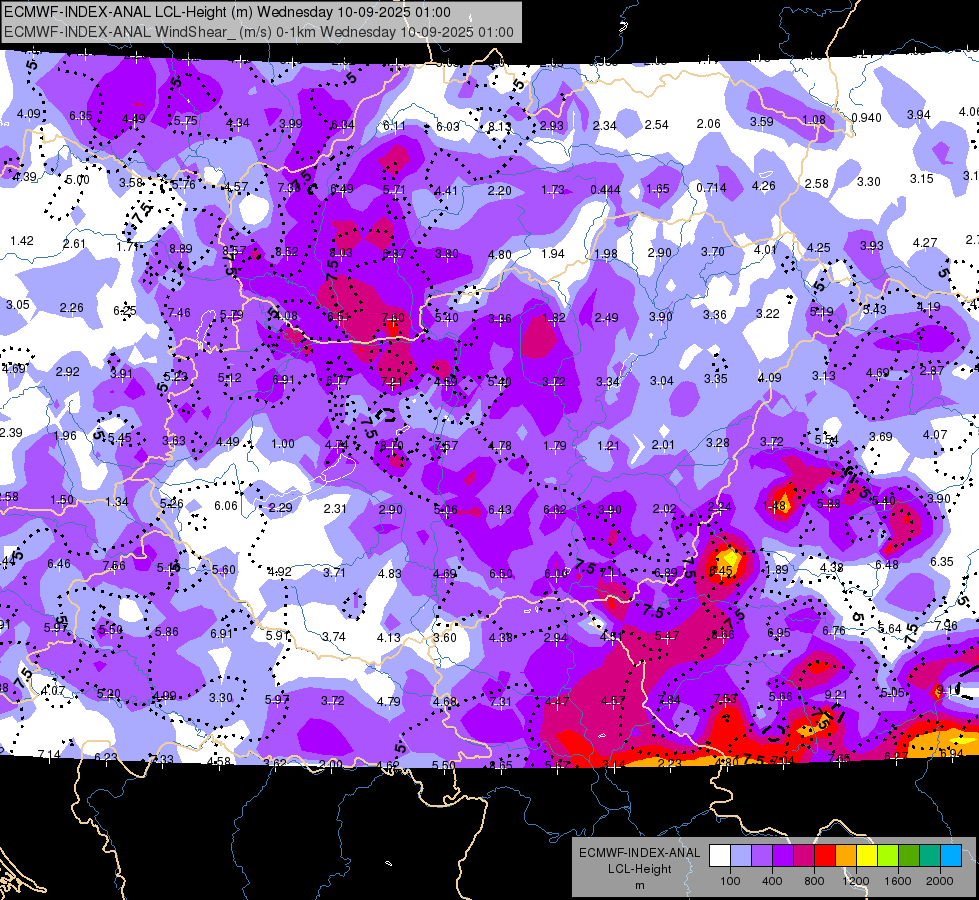The image size is (979, 900).
Task: Click the wind shear value '0.714'
Action: tap(711, 188)
